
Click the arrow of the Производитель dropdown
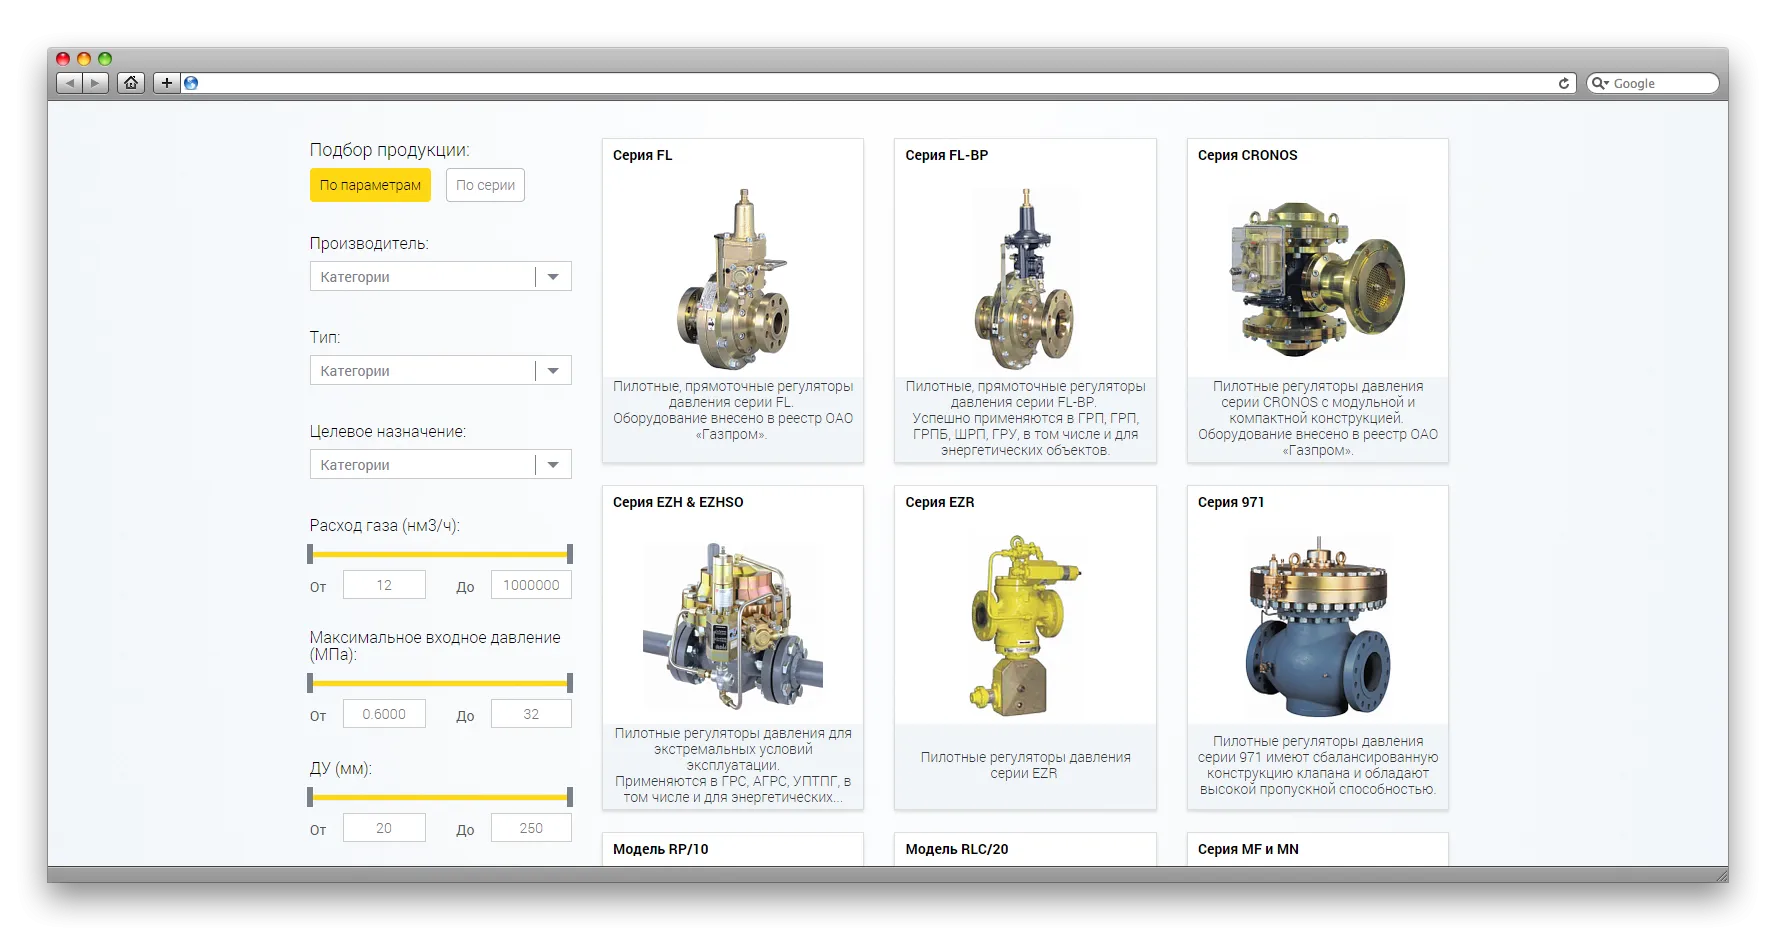point(553,277)
